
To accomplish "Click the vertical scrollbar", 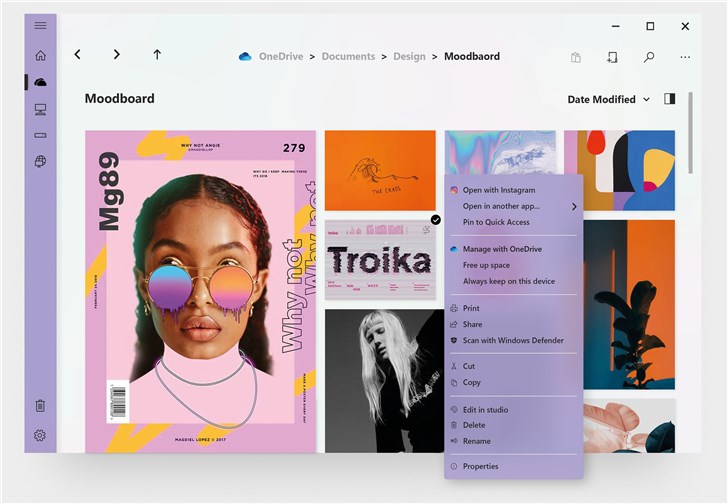I will coord(690,133).
